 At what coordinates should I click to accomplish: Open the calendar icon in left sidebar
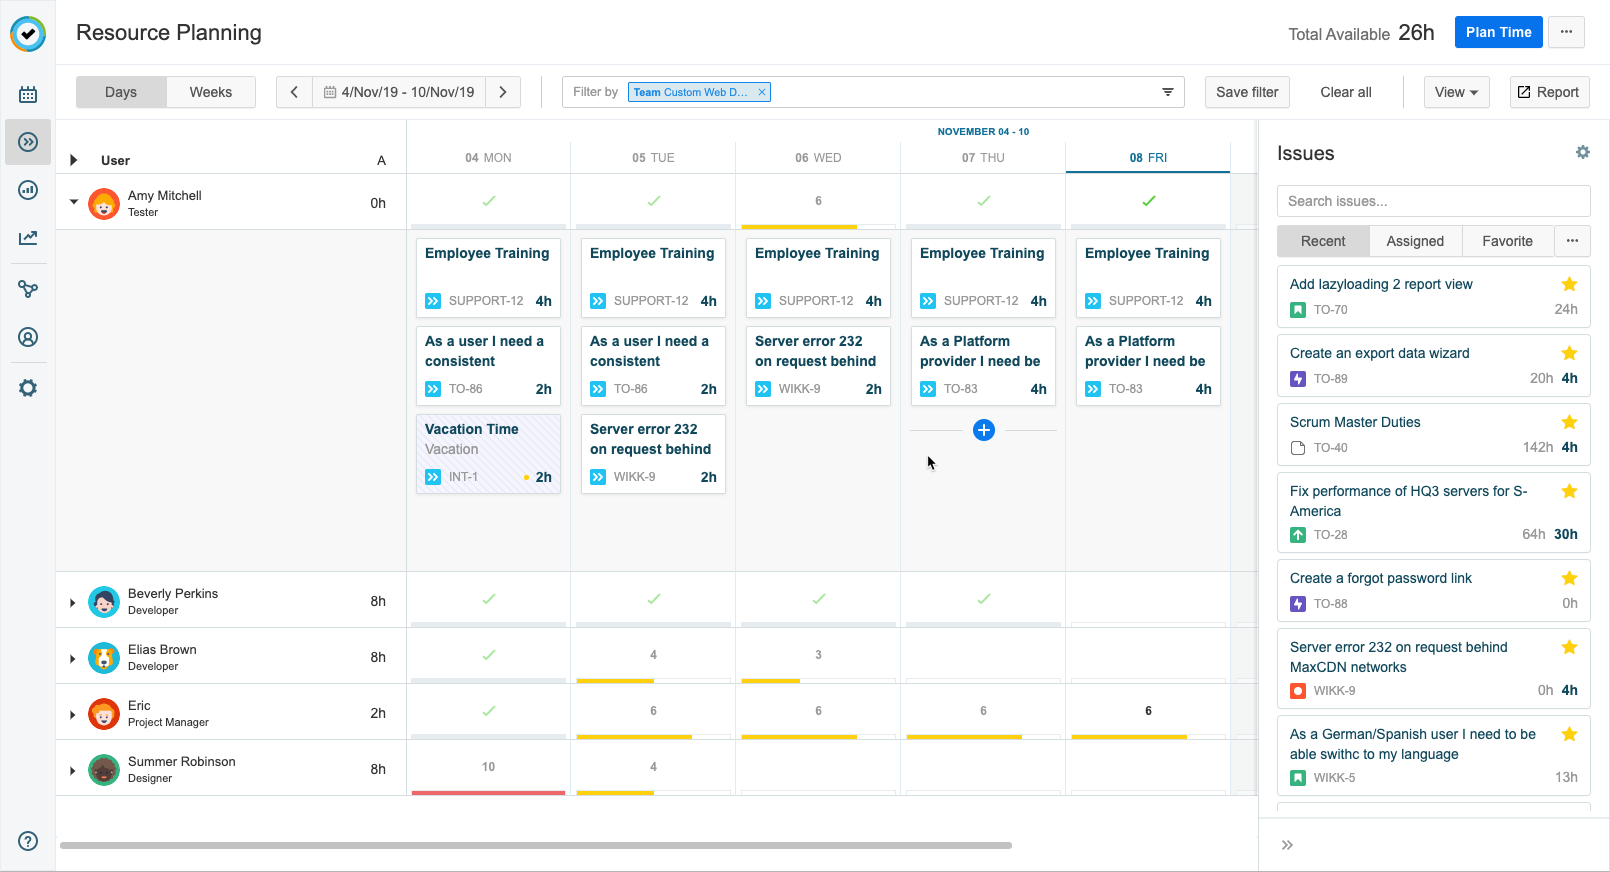[28, 94]
